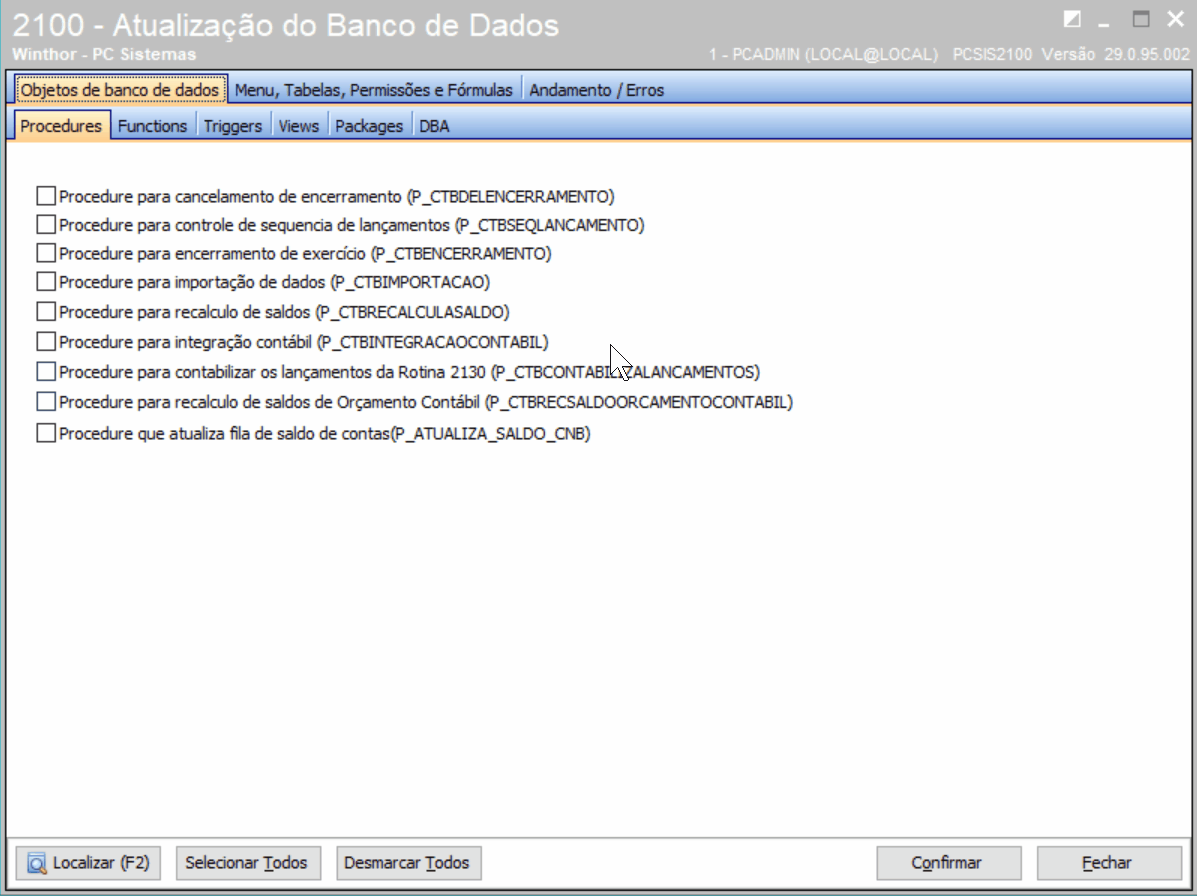Screen dimensions: 1197x896
Task: Enable the P_ATUALIZA_SALDO_CNB procedure checkbox
Action: (x=46, y=433)
